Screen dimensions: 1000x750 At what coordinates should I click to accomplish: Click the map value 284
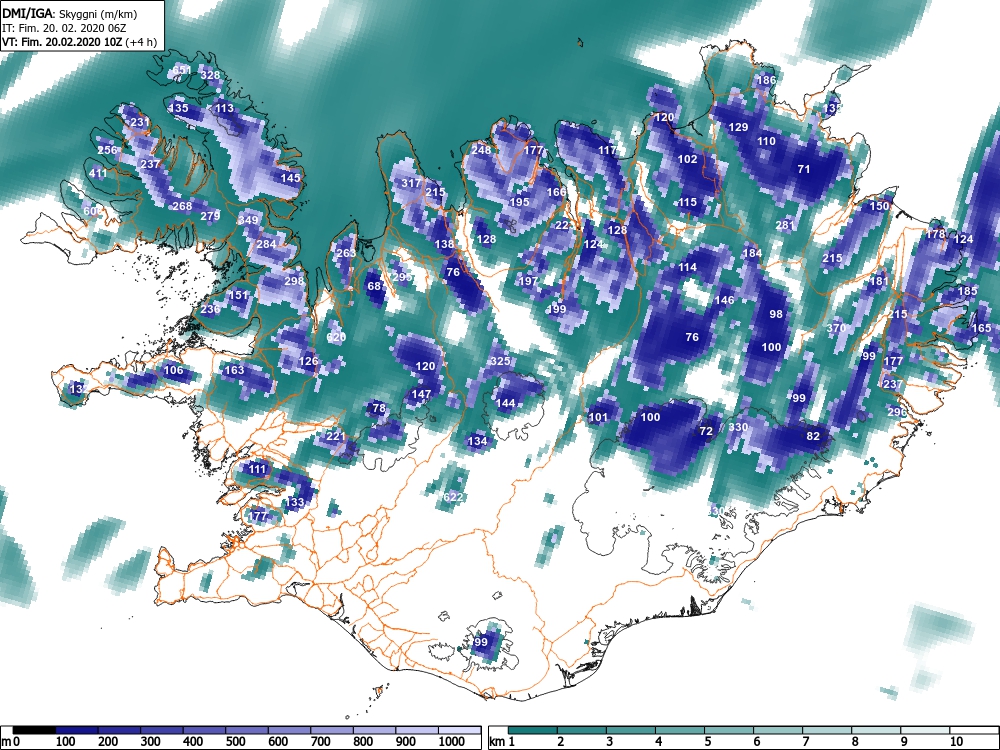267,244
